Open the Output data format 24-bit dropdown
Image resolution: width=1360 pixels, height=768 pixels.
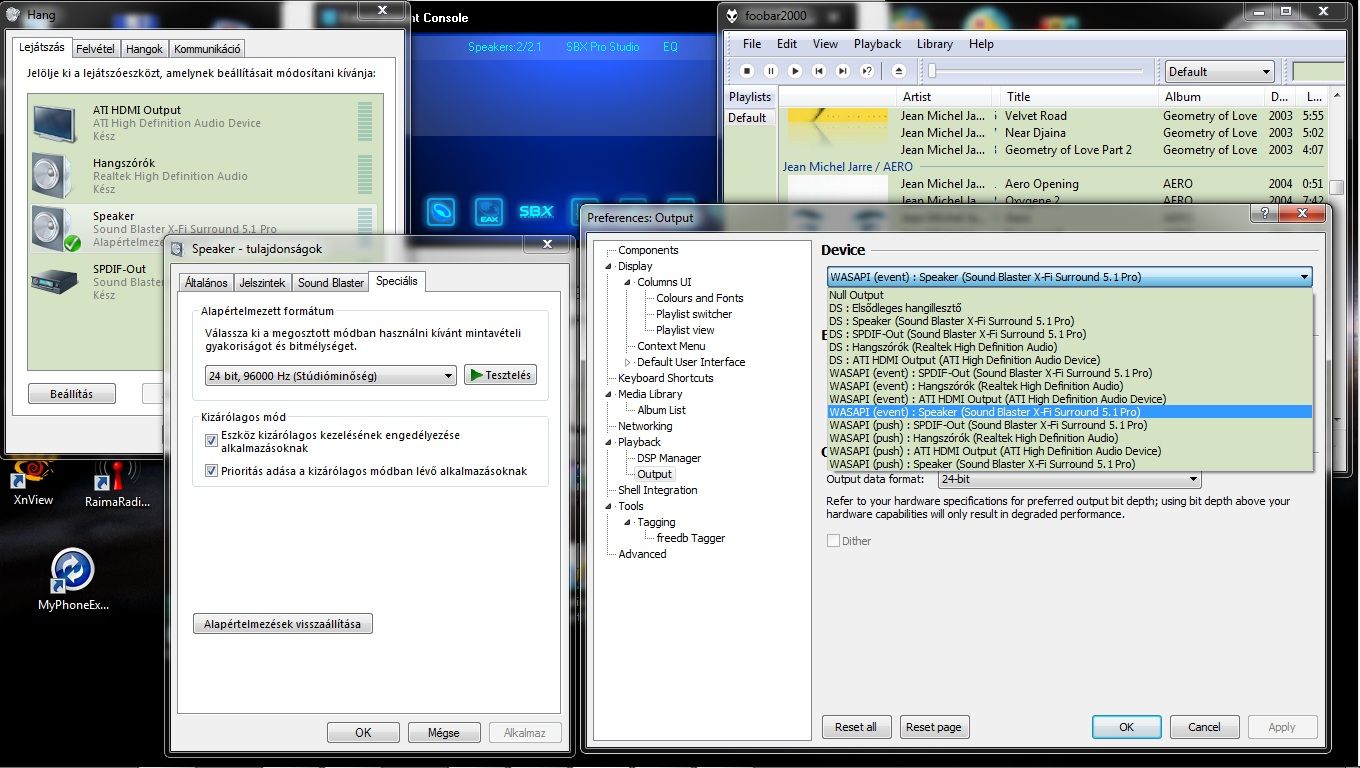click(1069, 480)
